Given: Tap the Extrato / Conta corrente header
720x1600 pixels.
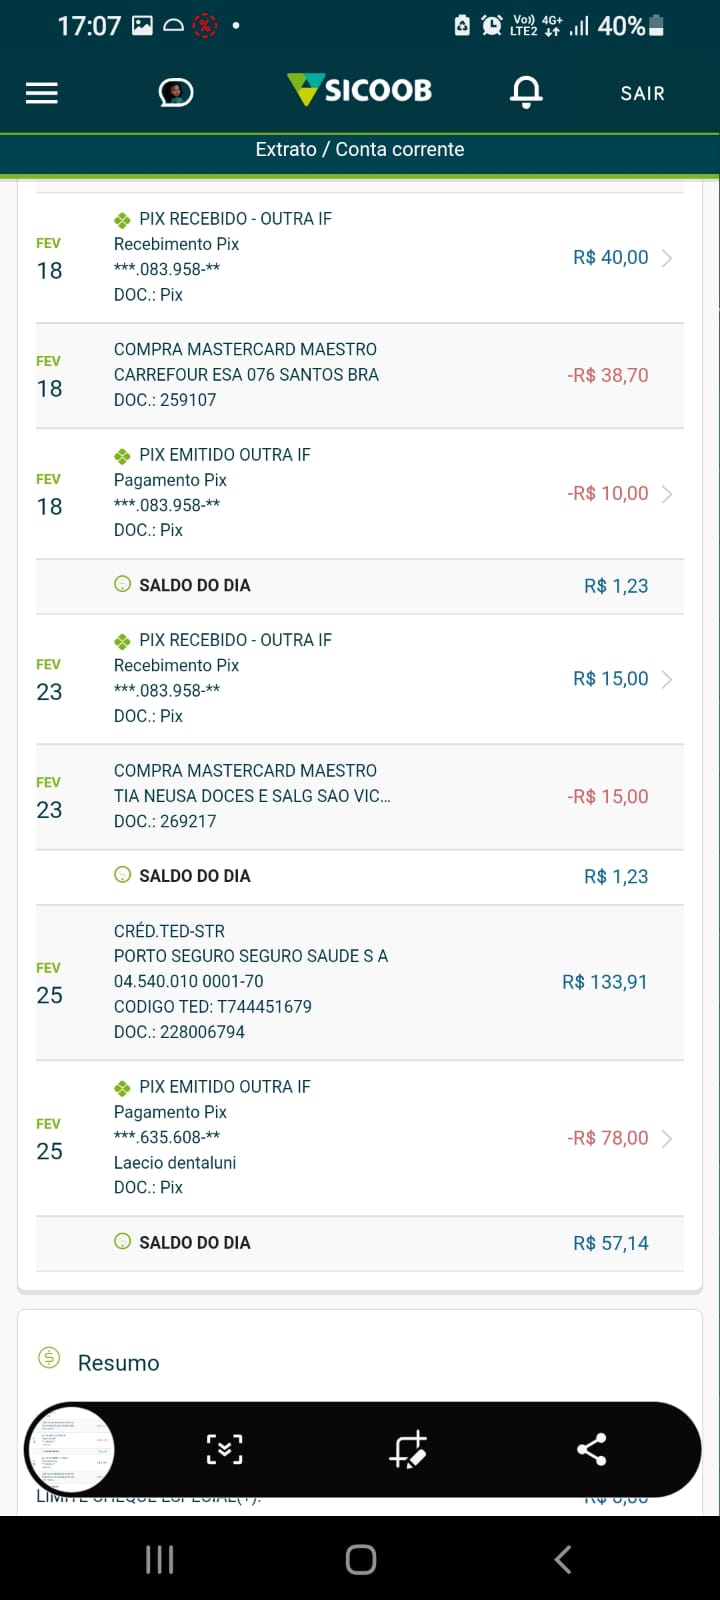Looking at the screenshot, I should (x=360, y=150).
